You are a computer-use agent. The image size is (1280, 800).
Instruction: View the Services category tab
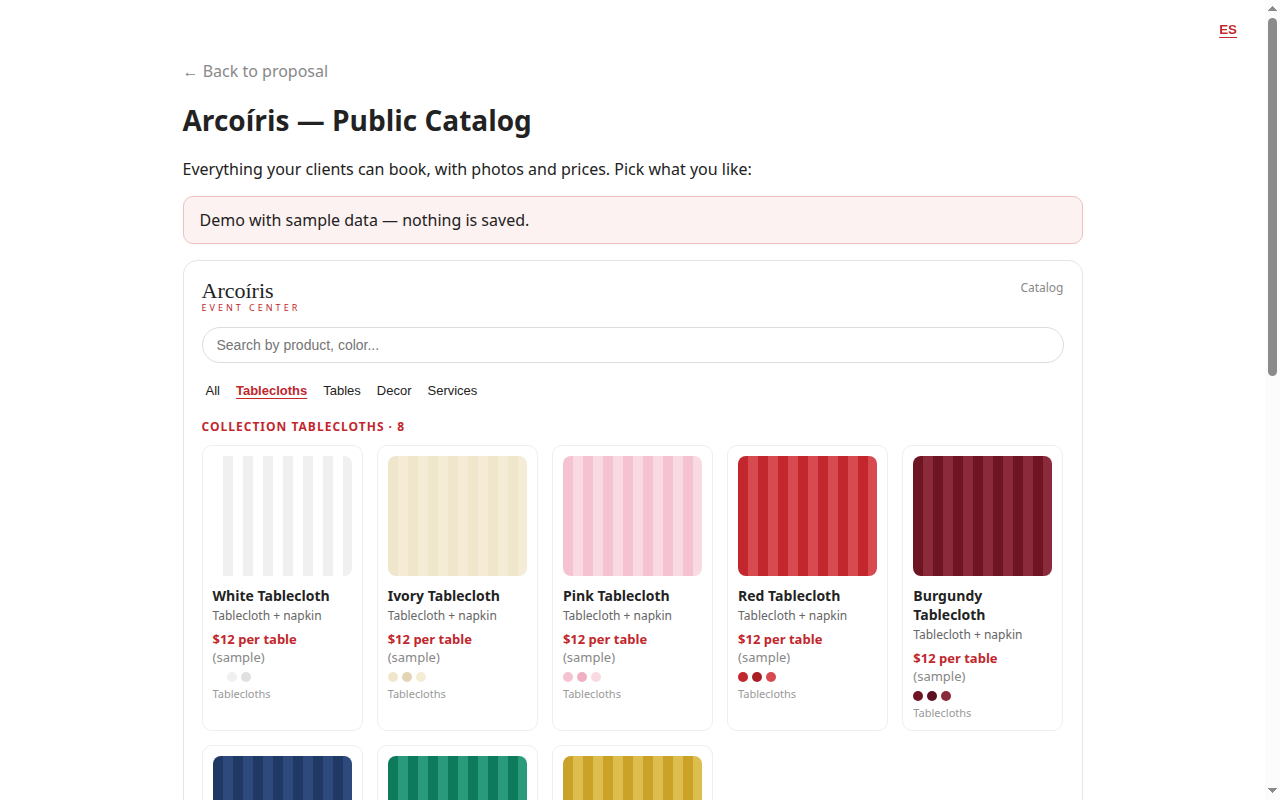point(452,391)
